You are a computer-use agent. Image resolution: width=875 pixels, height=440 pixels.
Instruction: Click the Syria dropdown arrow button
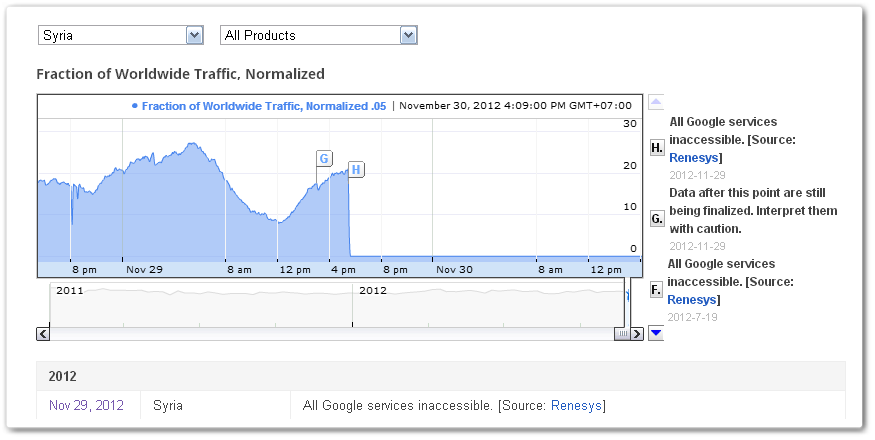pyautogui.click(x=194, y=35)
